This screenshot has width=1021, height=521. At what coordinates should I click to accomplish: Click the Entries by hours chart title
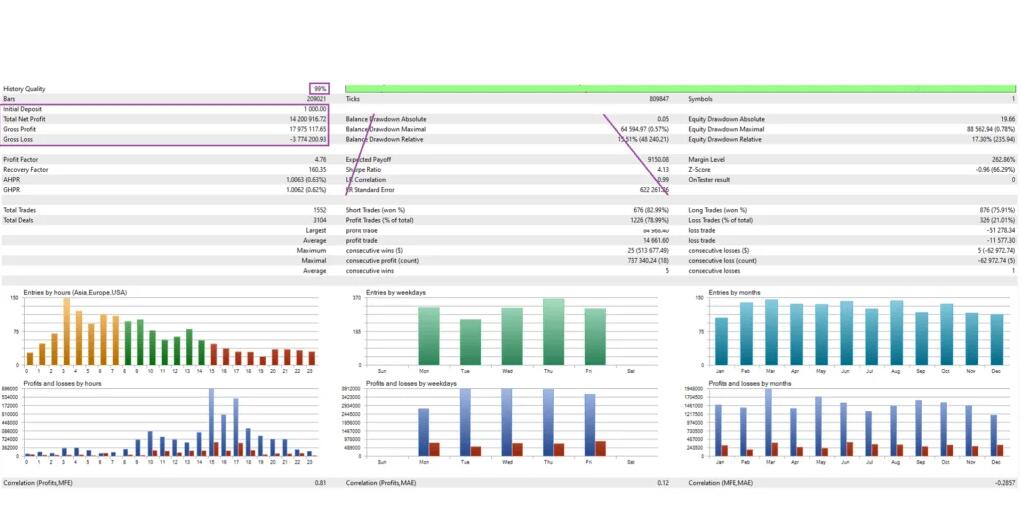tap(68, 292)
